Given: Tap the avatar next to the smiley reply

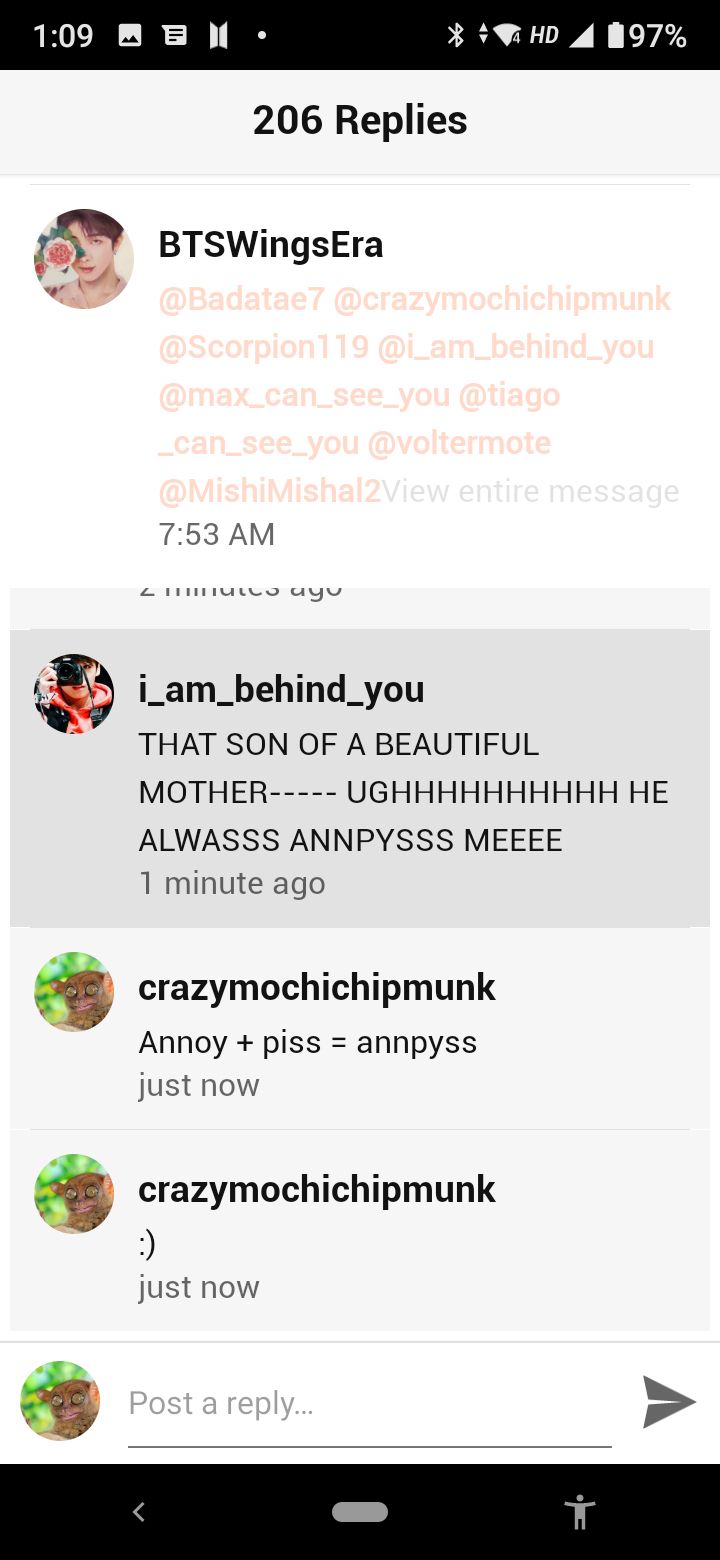Looking at the screenshot, I should click(x=74, y=1194).
